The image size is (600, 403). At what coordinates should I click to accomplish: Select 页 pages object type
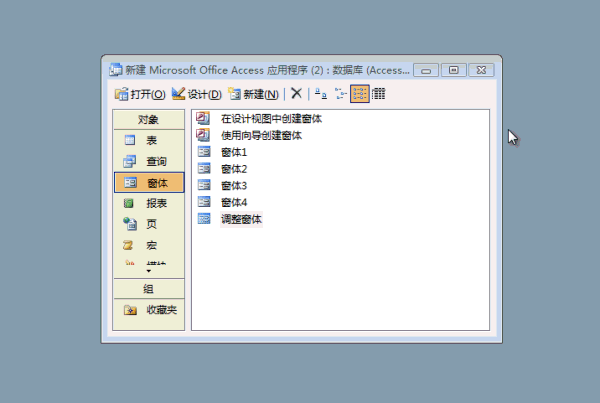tap(149, 224)
